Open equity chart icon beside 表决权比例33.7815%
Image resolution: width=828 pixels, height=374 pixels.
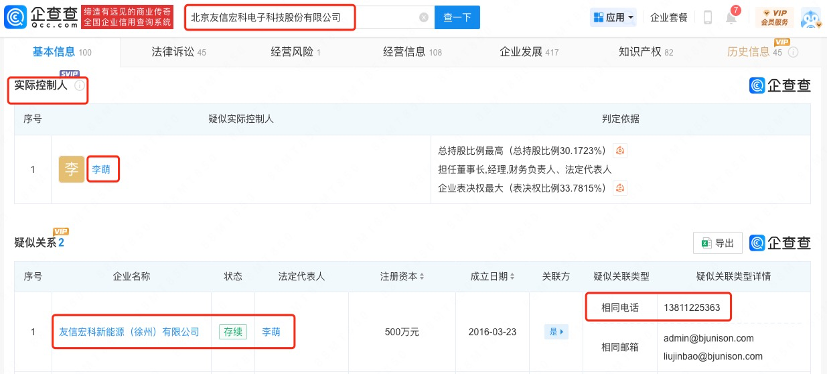[x=620, y=188]
